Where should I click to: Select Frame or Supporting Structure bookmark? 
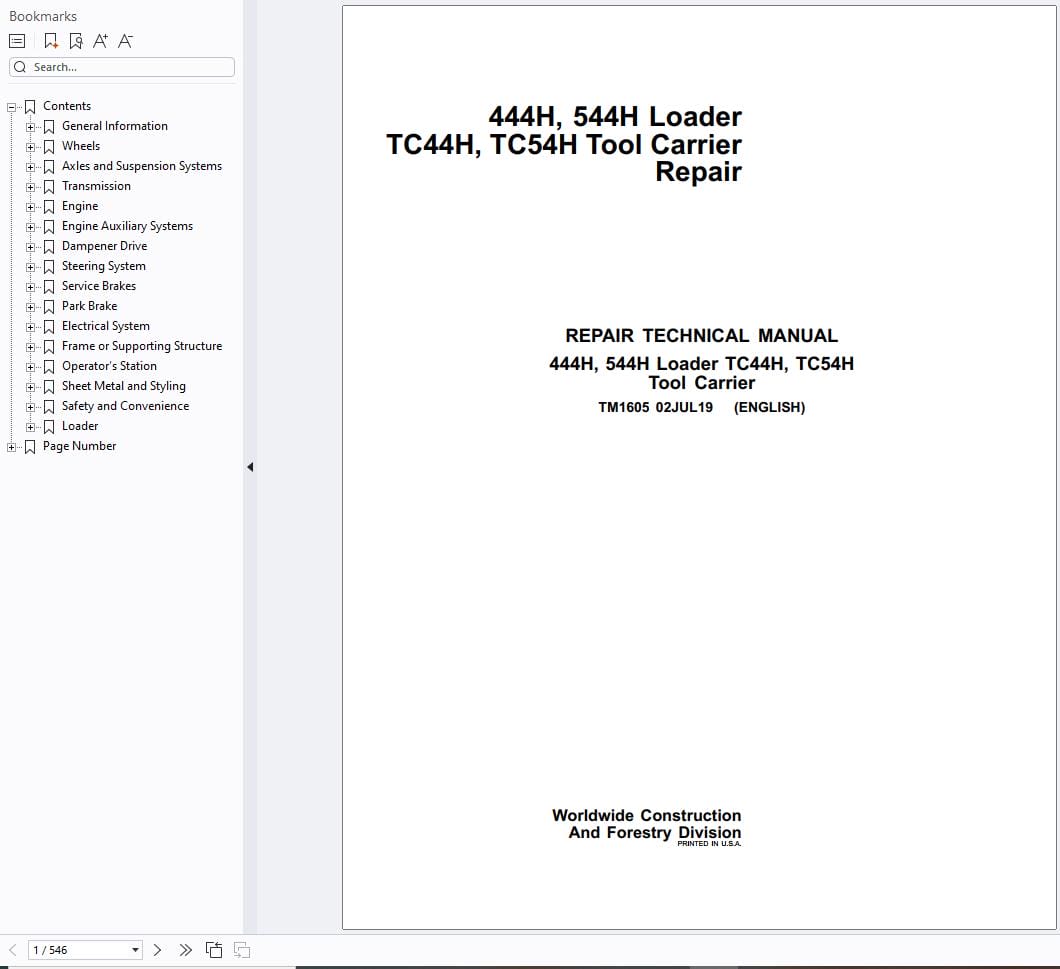[142, 346]
